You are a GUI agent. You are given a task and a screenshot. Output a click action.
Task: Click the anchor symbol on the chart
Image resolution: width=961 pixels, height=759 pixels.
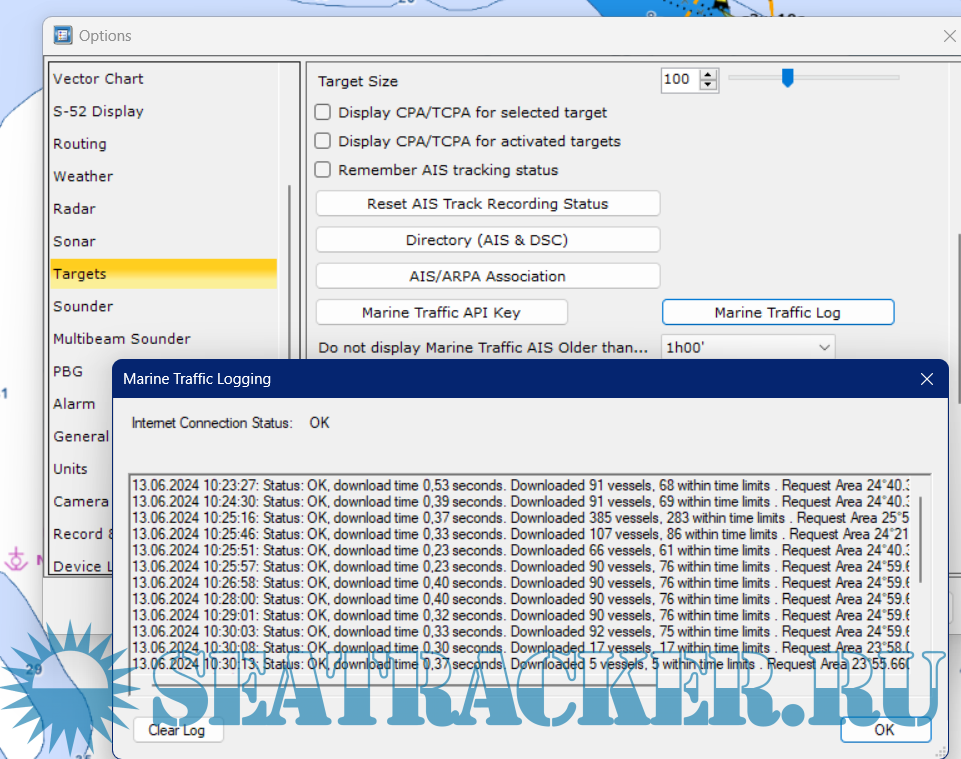(x=16, y=560)
